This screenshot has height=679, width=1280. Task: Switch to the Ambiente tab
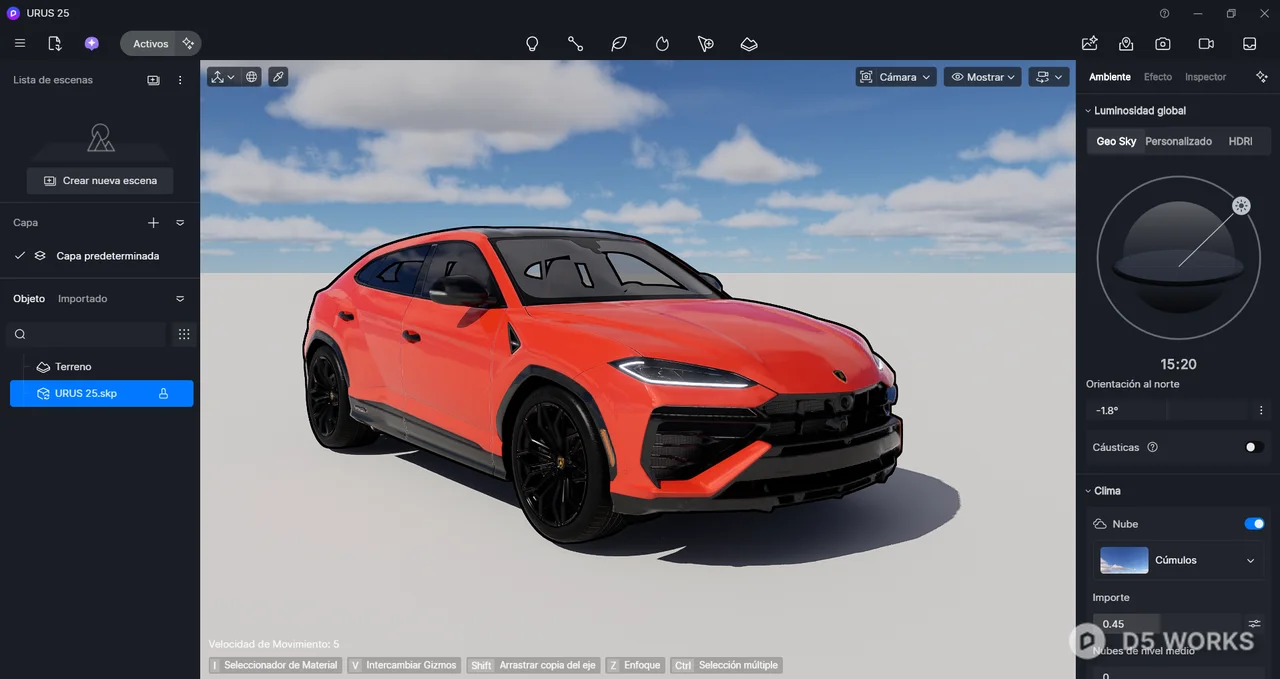pyautogui.click(x=1110, y=77)
